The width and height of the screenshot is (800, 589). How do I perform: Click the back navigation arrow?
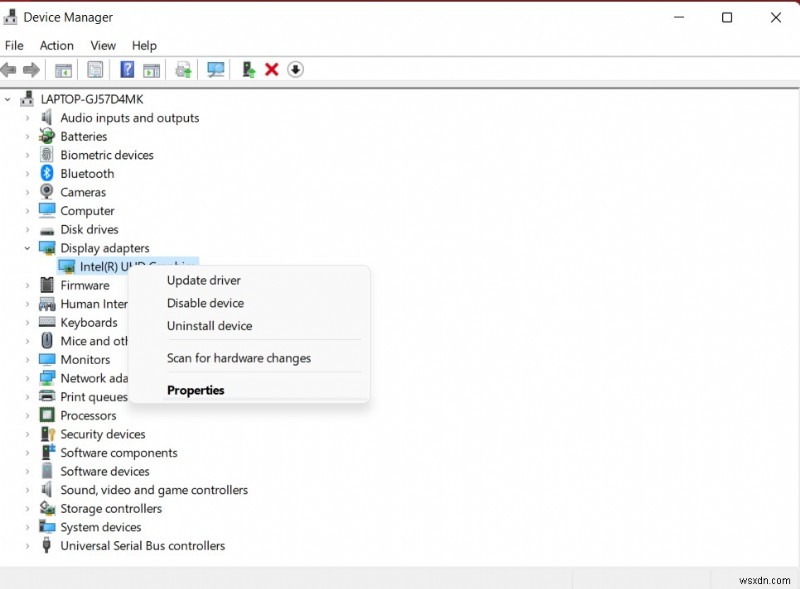pyautogui.click(x=8, y=69)
